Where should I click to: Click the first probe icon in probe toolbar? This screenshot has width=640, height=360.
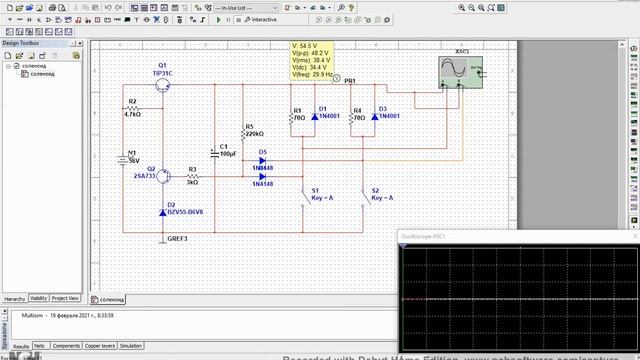click(x=319, y=20)
